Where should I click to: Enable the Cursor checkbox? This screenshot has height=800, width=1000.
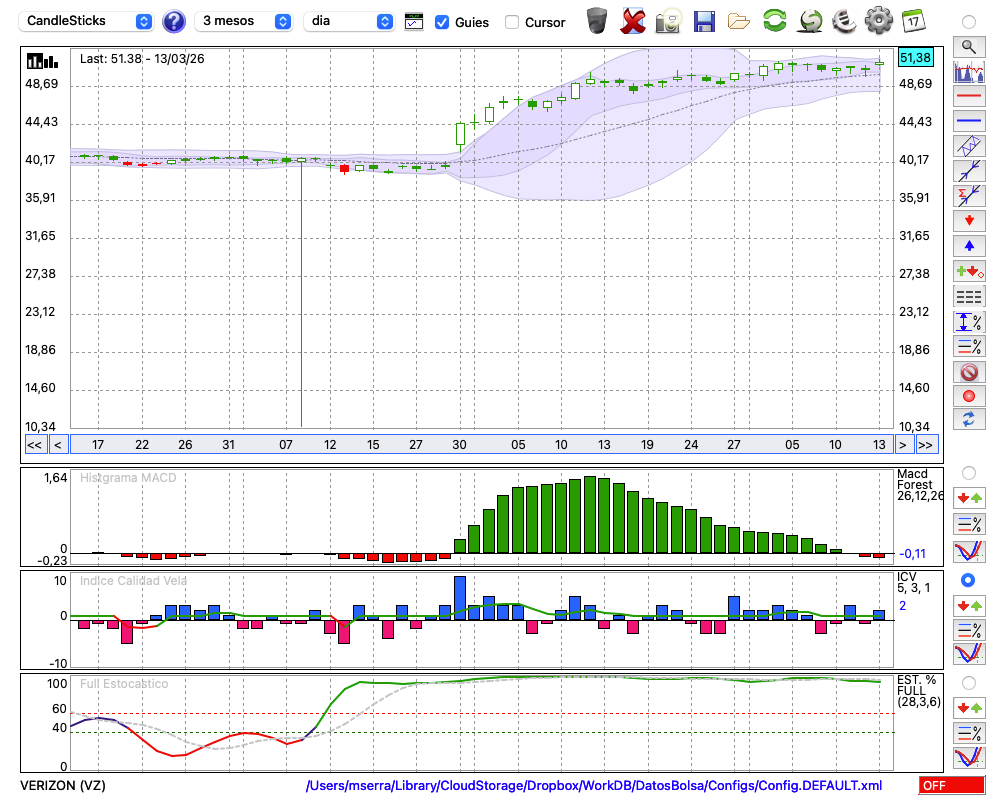pos(512,22)
